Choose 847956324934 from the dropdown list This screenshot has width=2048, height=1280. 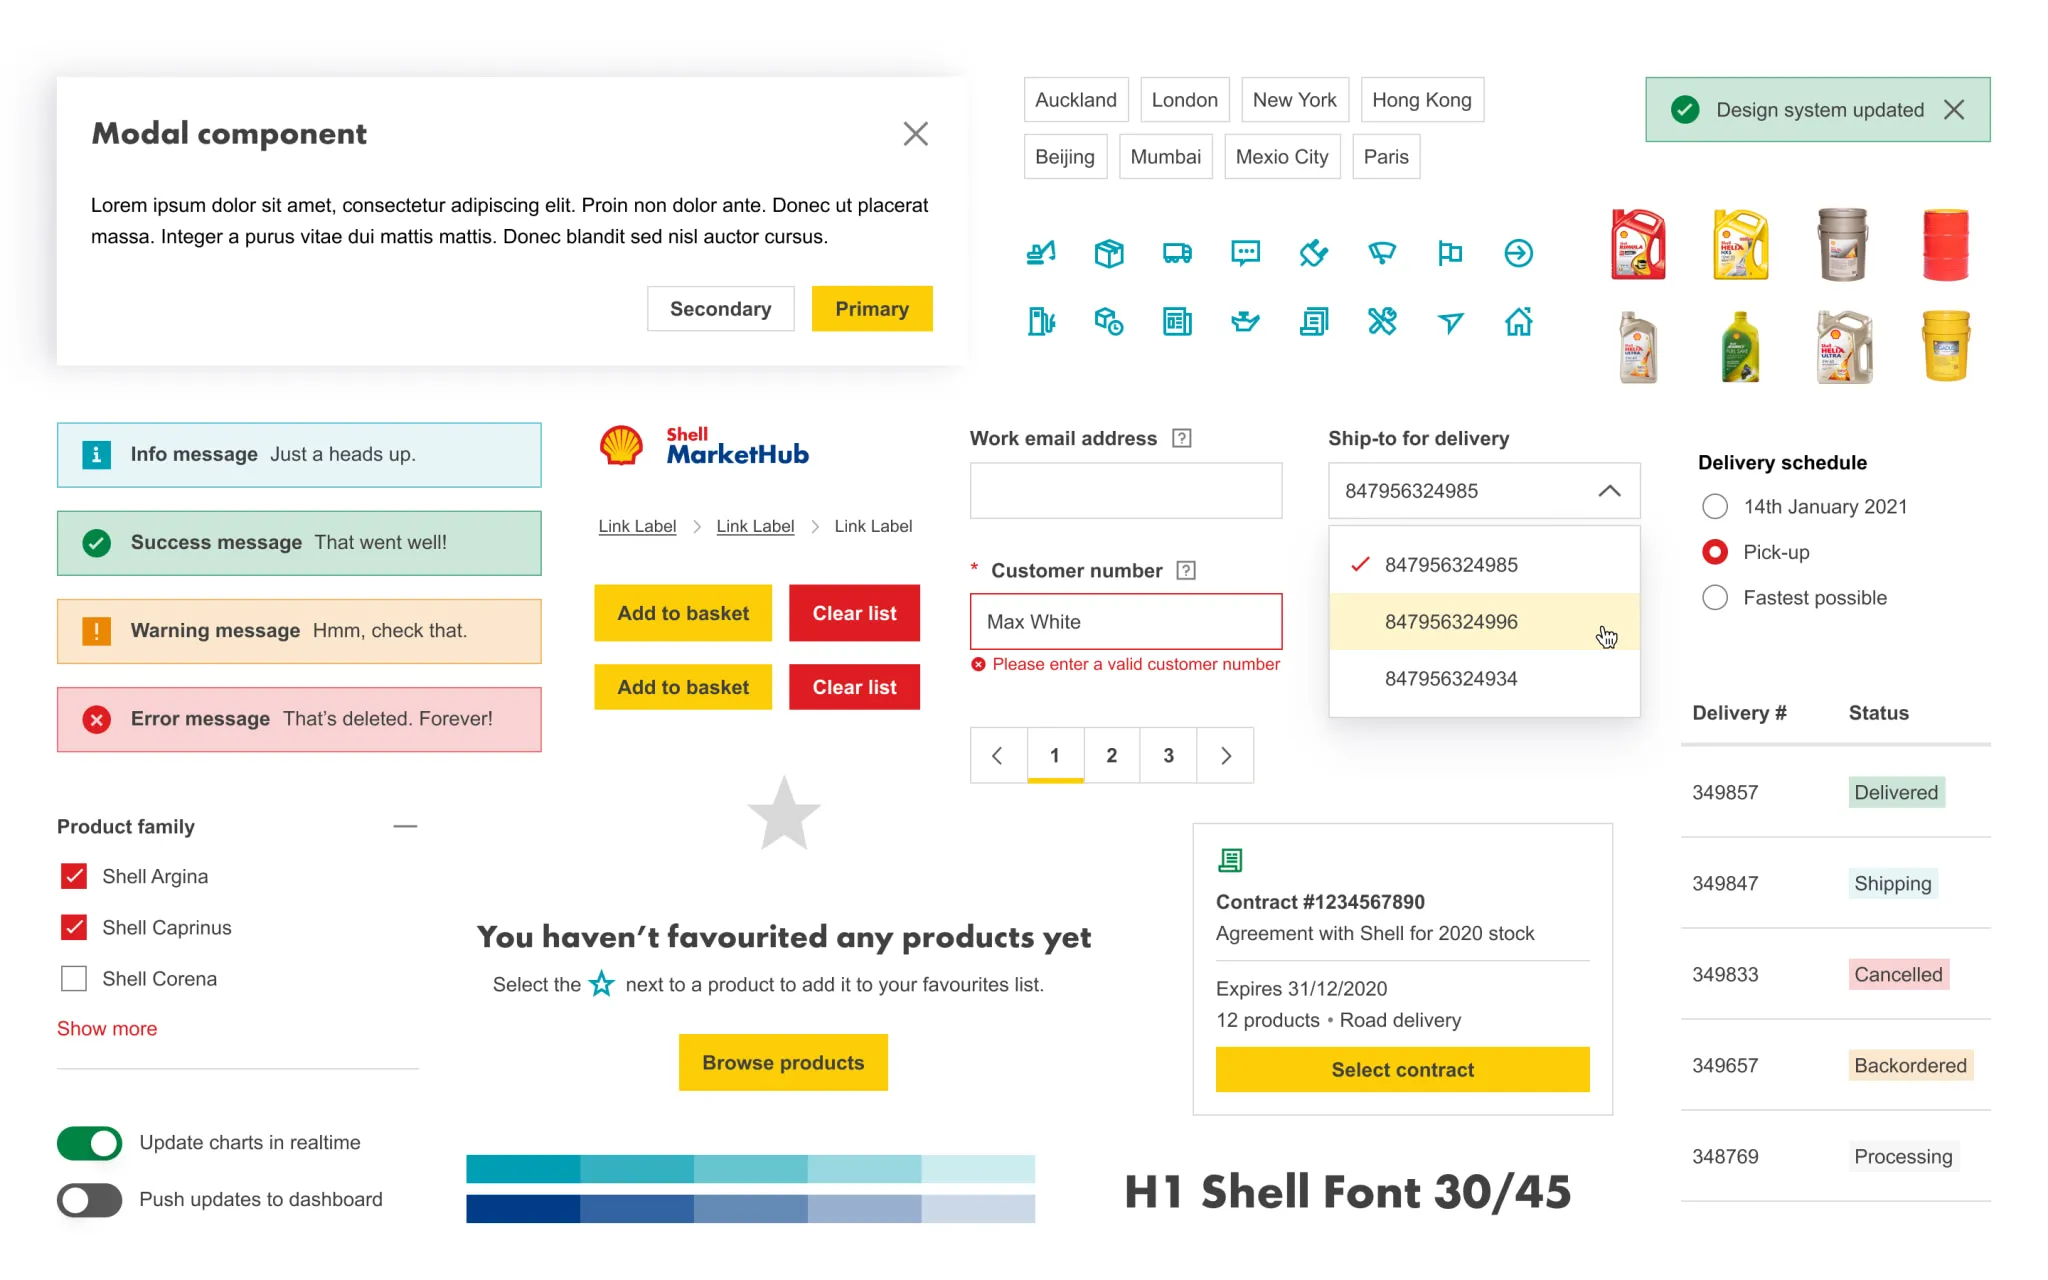(x=1451, y=679)
